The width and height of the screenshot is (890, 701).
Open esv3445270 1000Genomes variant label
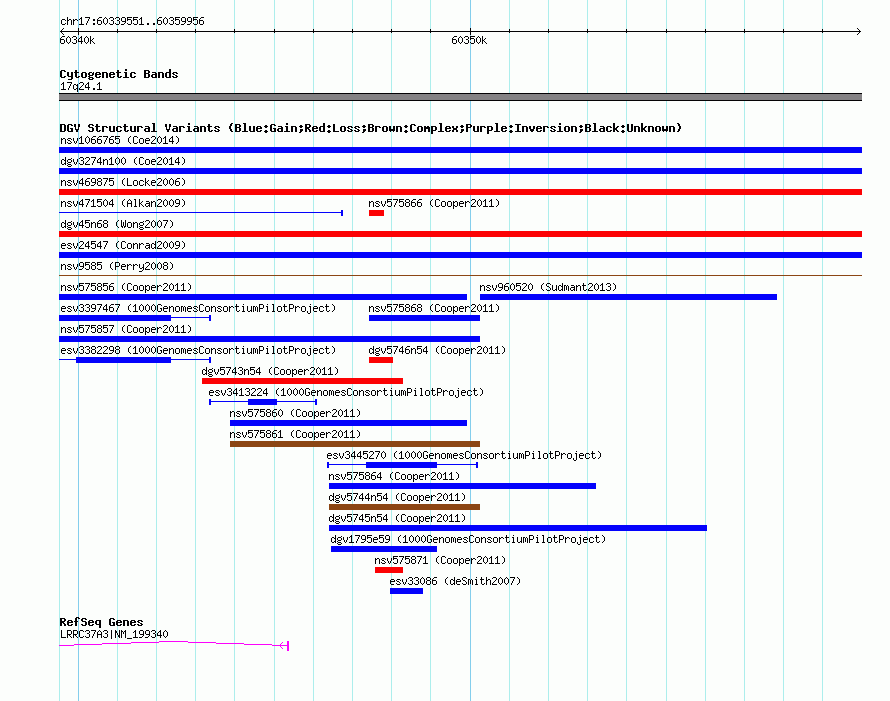click(464, 455)
